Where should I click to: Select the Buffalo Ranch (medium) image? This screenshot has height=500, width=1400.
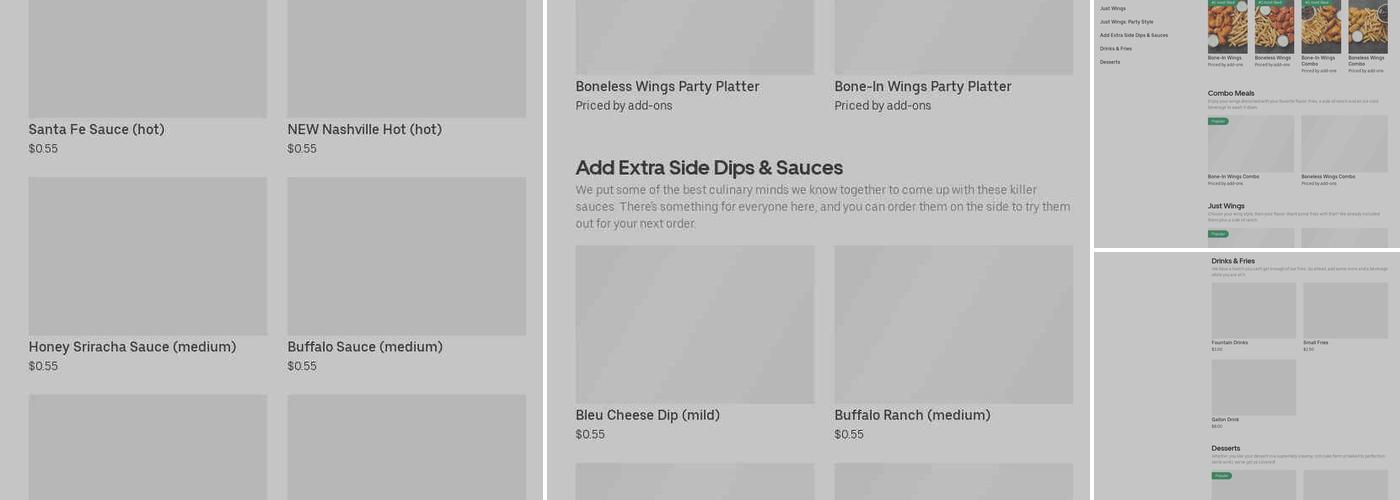coord(953,324)
